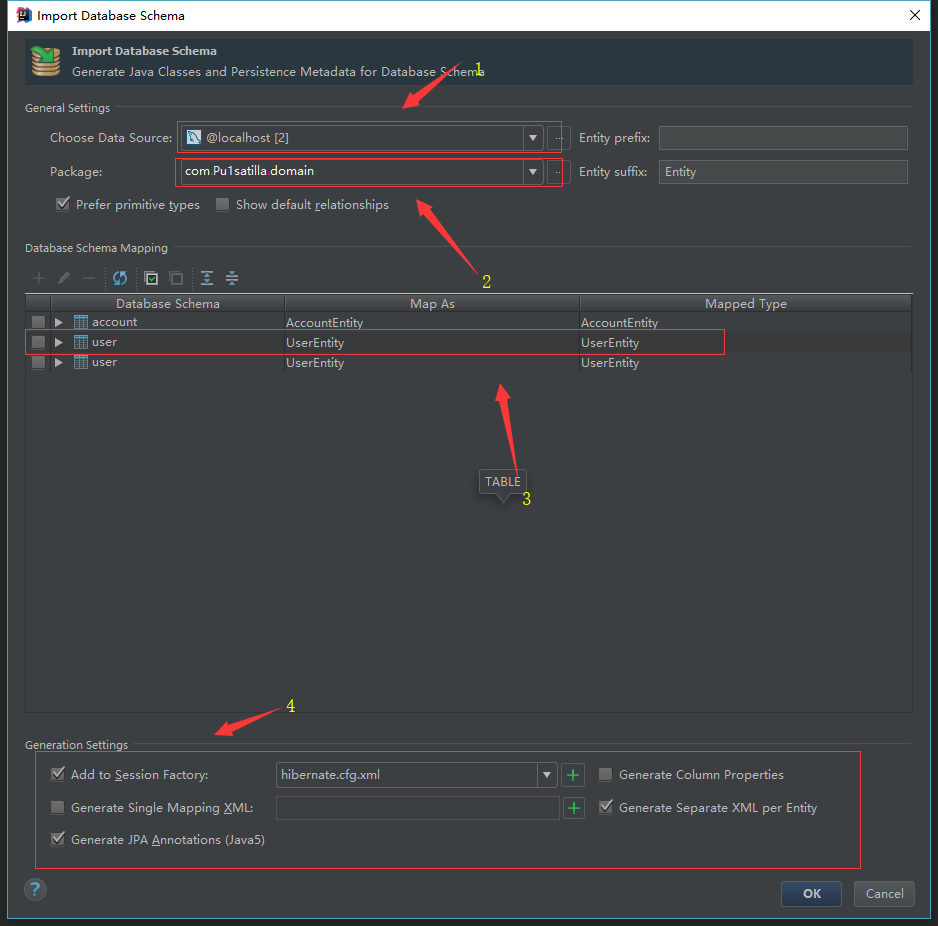
Task: Open the Add to Session Factory file dropdown
Action: 547,775
